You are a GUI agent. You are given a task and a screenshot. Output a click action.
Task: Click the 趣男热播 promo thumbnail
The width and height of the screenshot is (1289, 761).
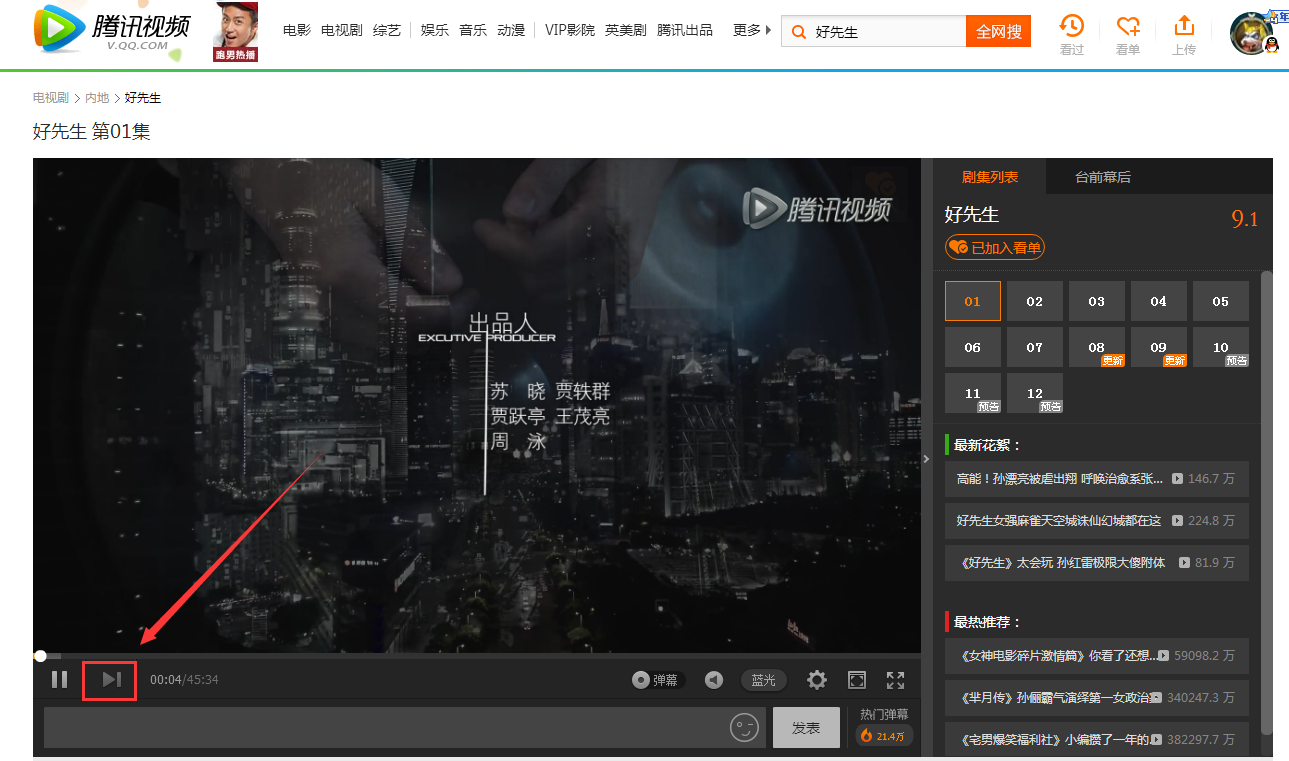[x=236, y=31]
